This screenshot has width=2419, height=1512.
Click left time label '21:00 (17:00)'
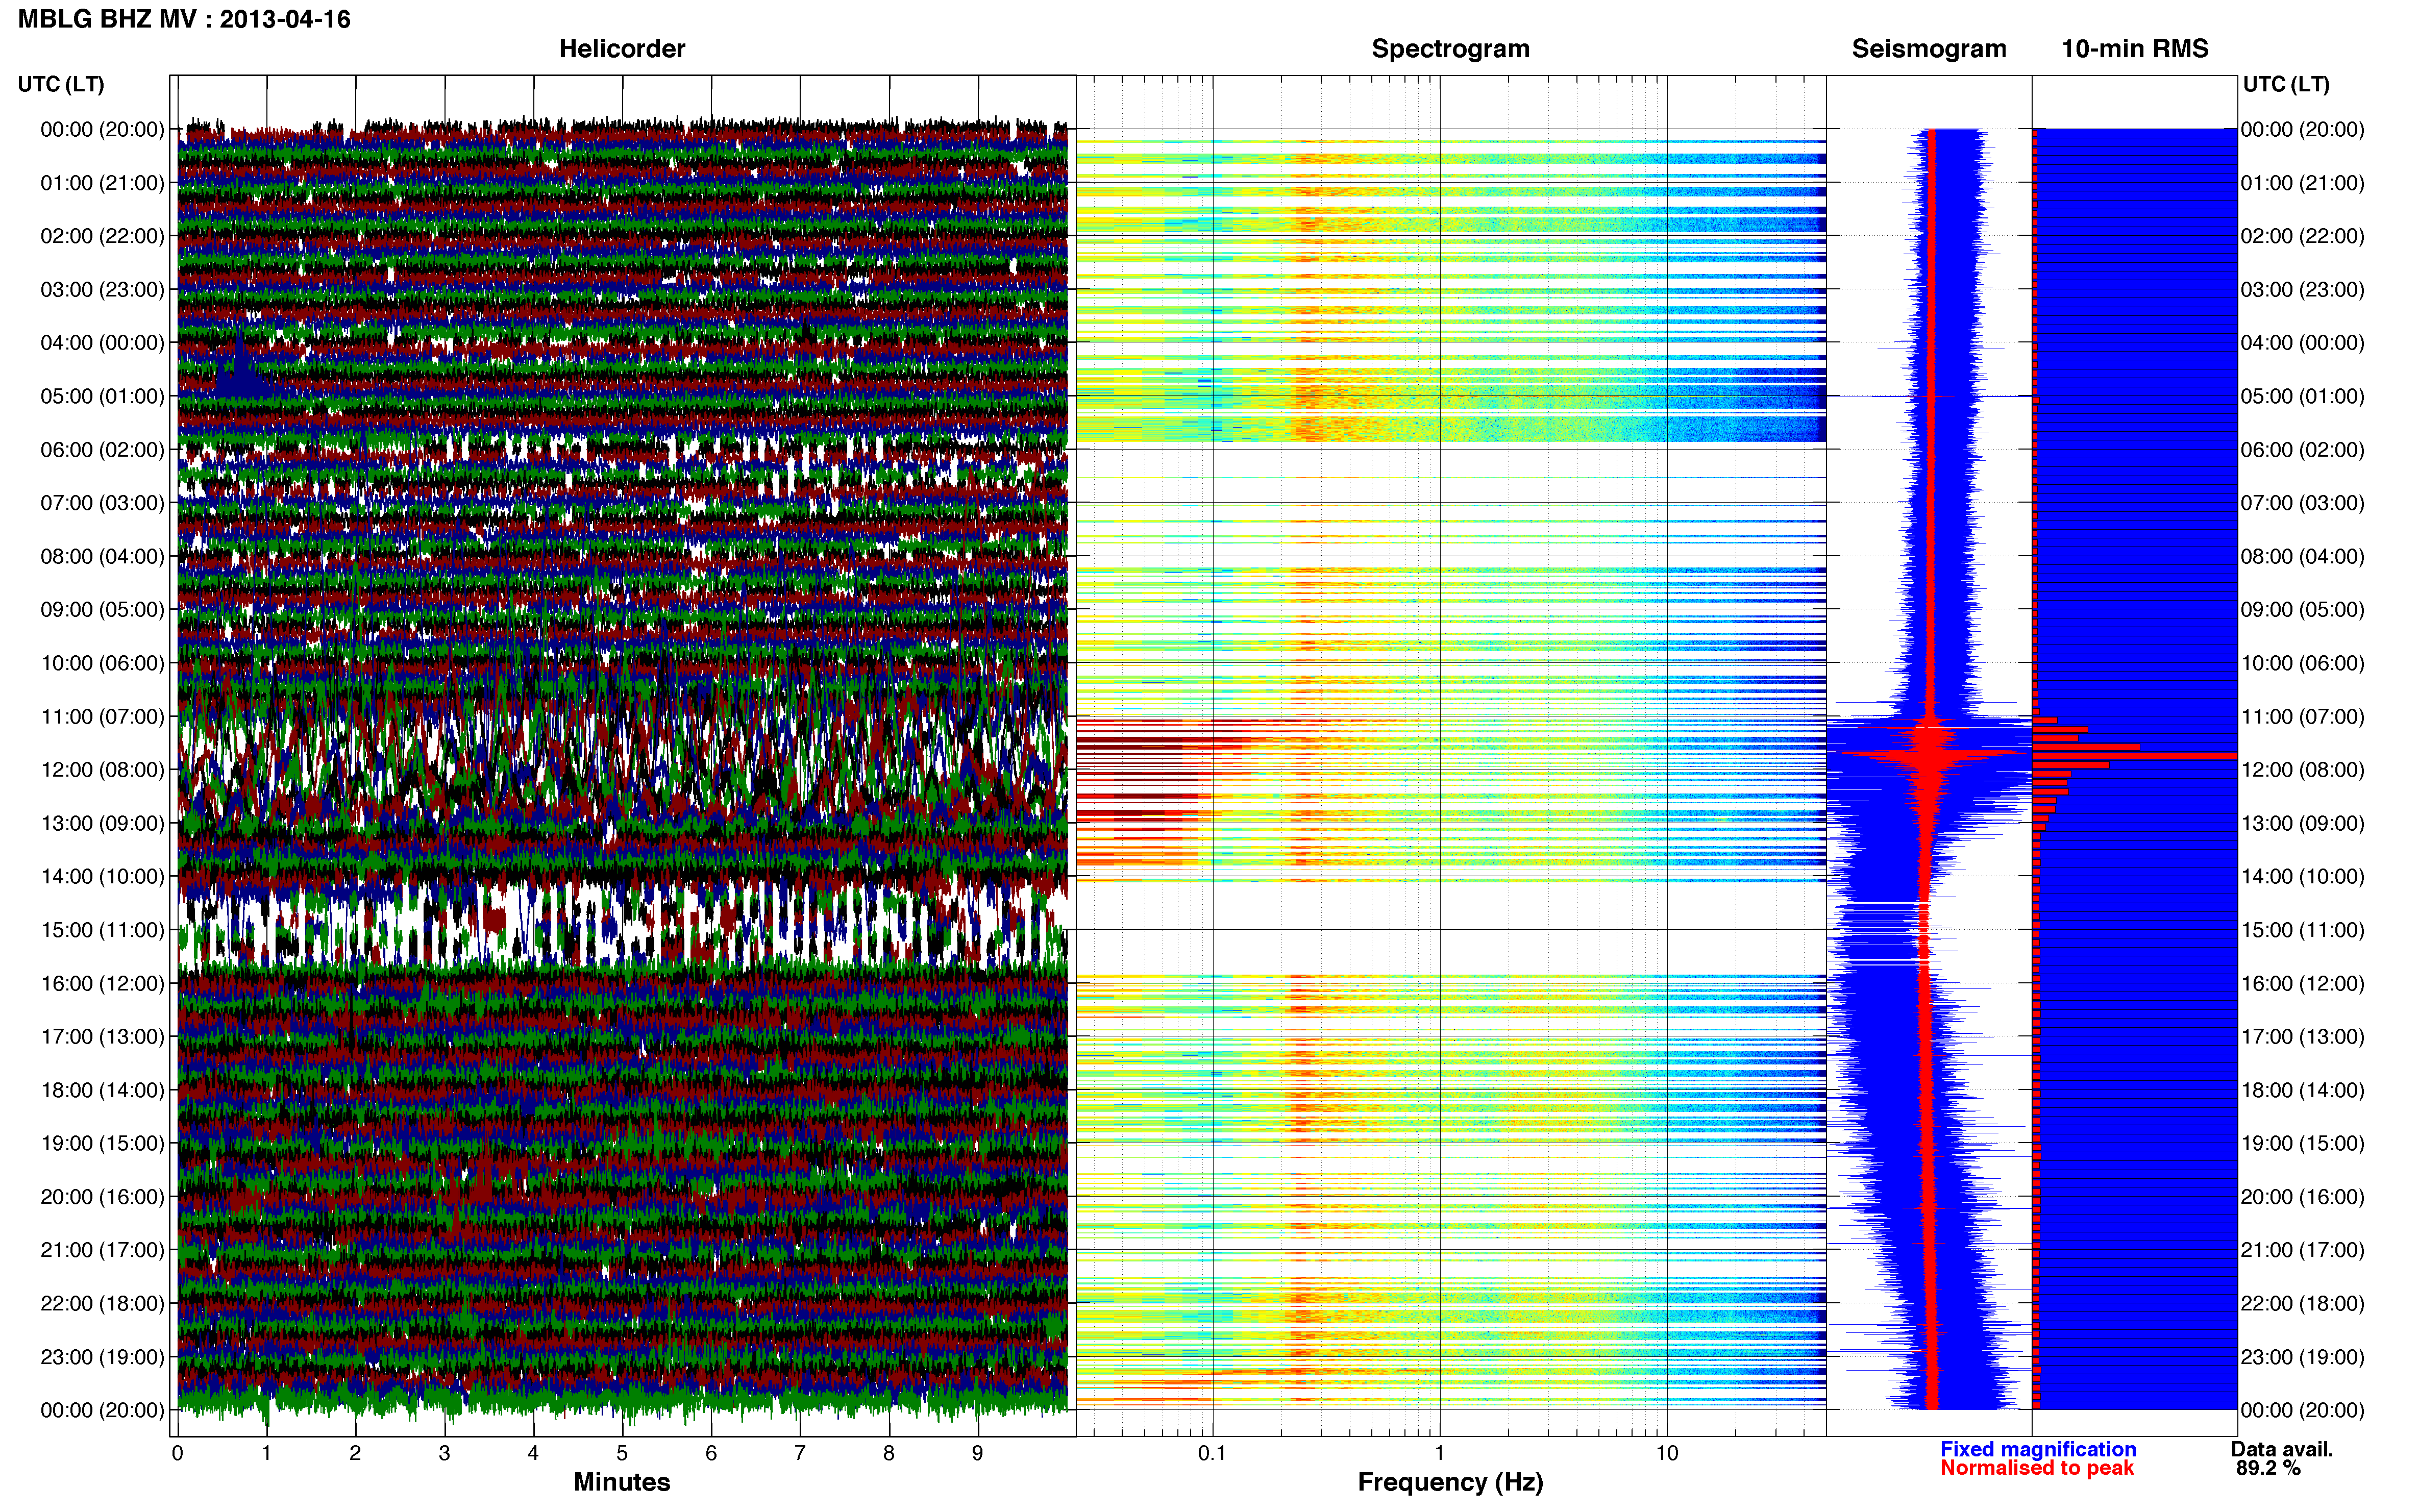(x=102, y=1250)
